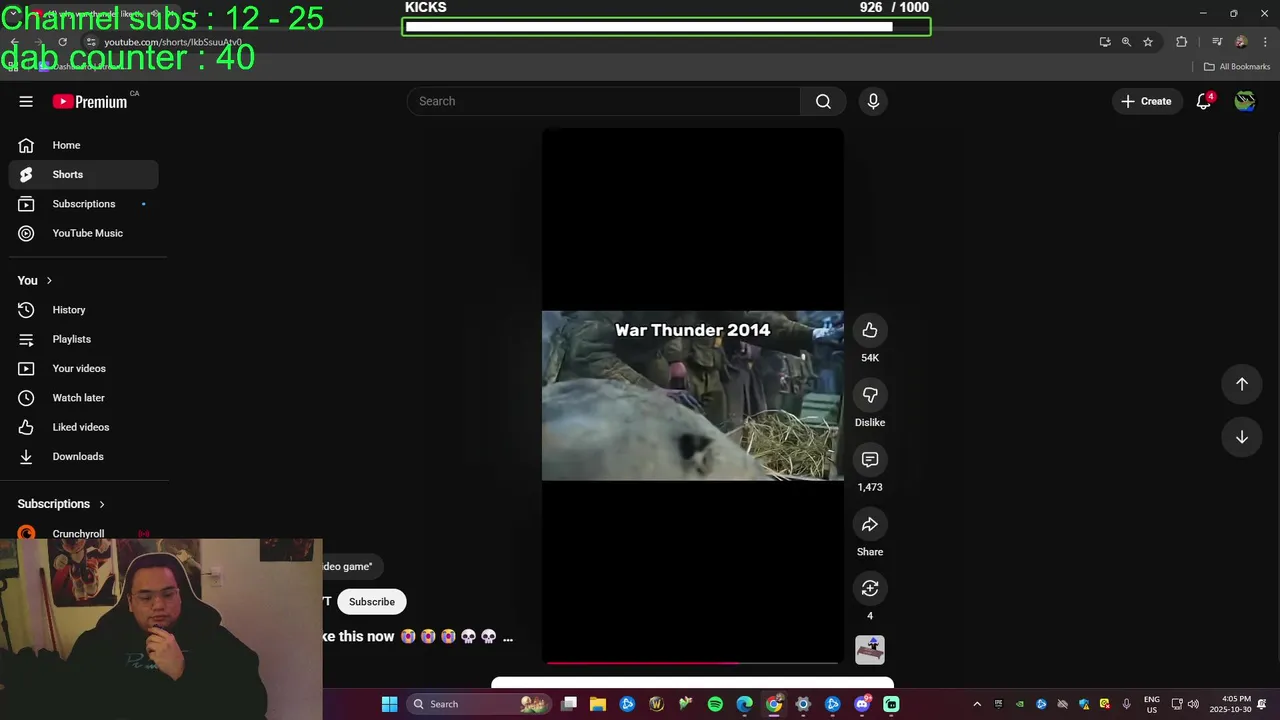Open Home in YouTube sidebar

point(84,145)
